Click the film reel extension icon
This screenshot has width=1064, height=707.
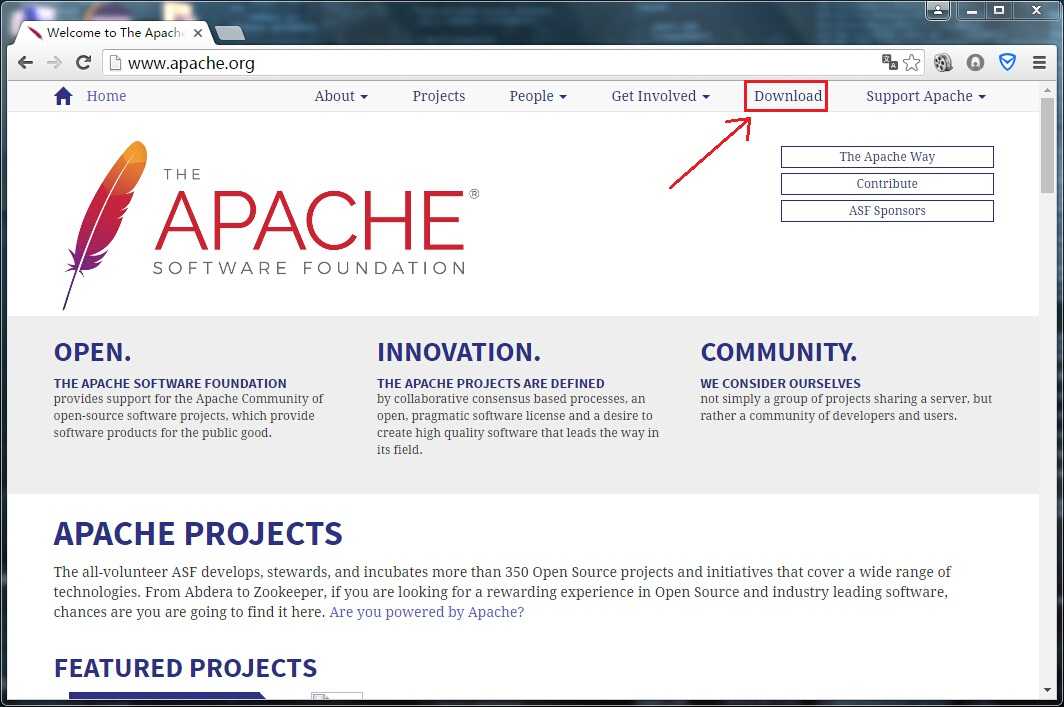[x=943, y=62]
